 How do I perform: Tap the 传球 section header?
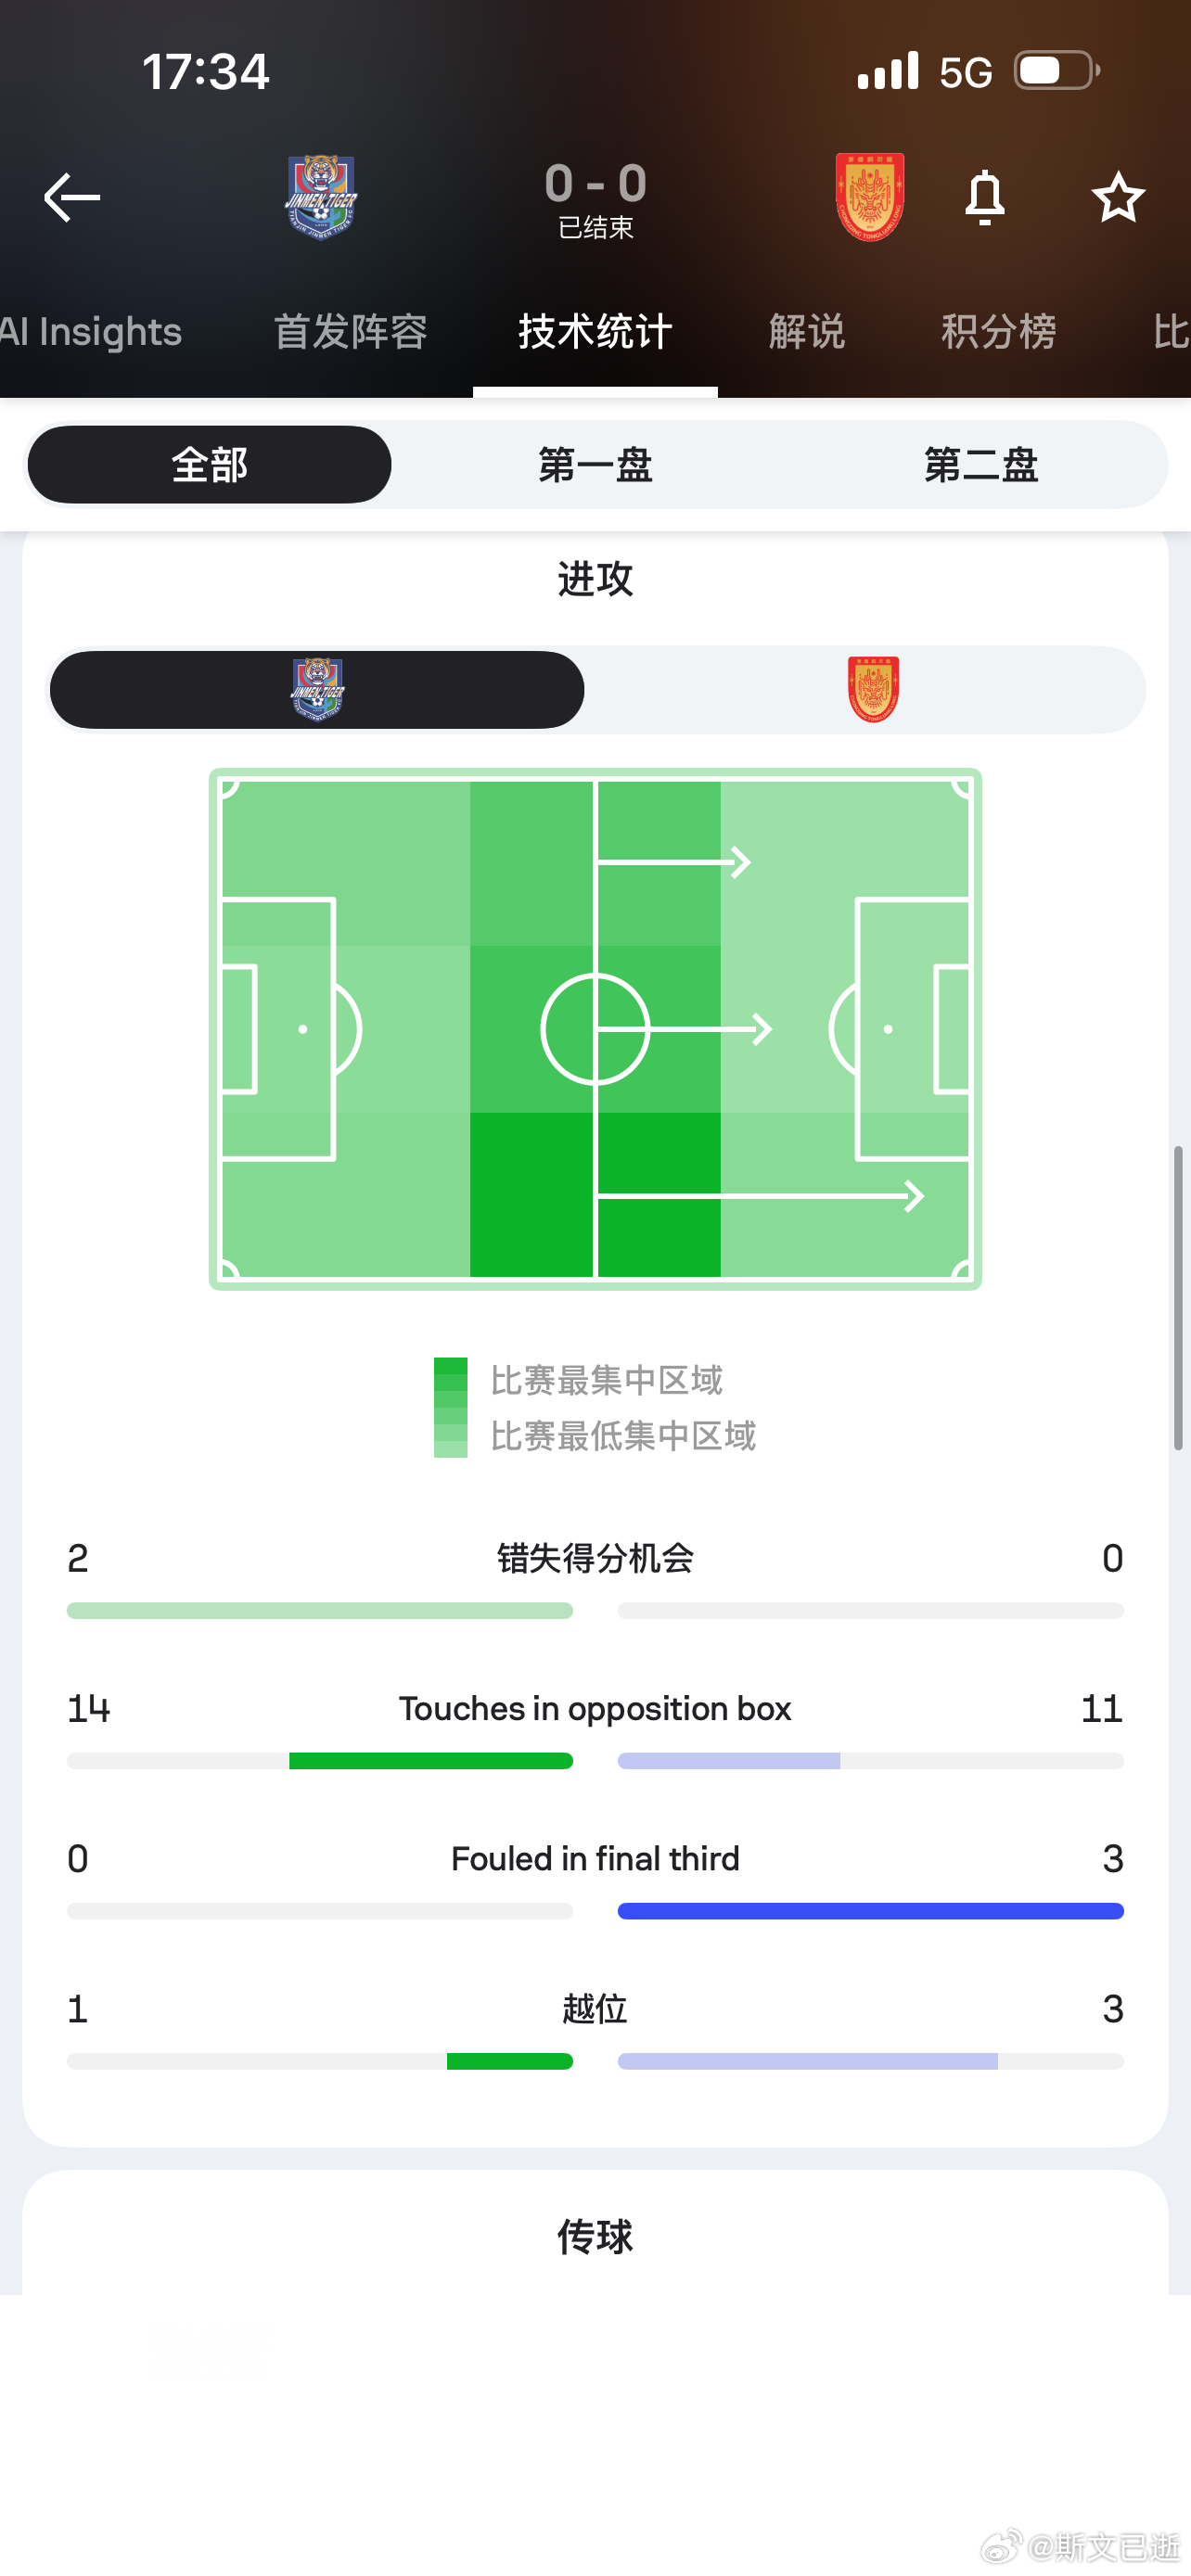click(595, 2236)
